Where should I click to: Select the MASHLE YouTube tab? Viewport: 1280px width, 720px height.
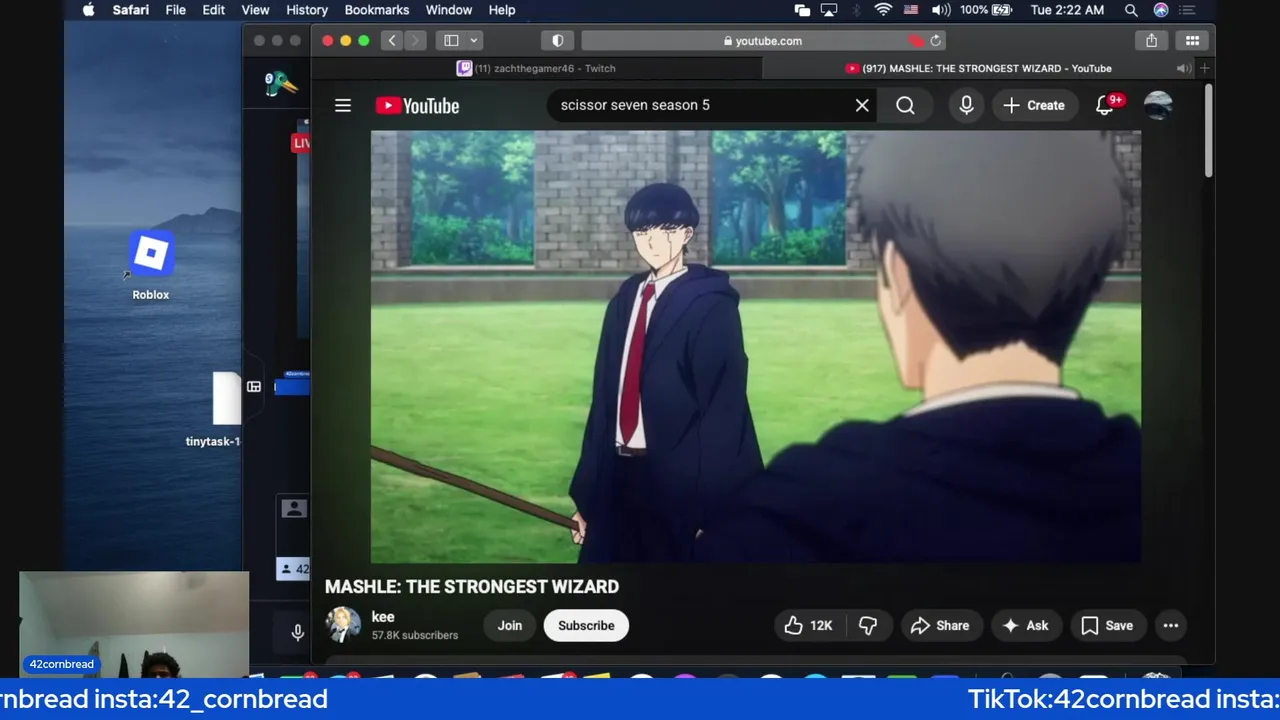(978, 68)
